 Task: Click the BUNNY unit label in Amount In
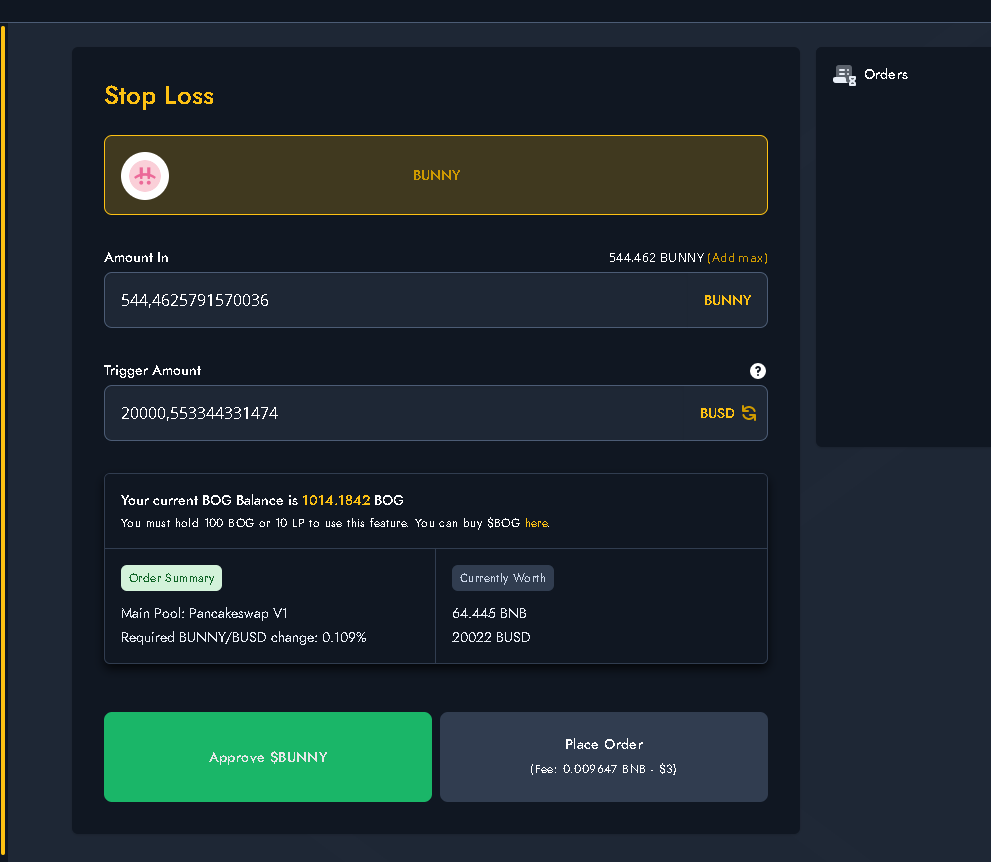pyautogui.click(x=727, y=300)
